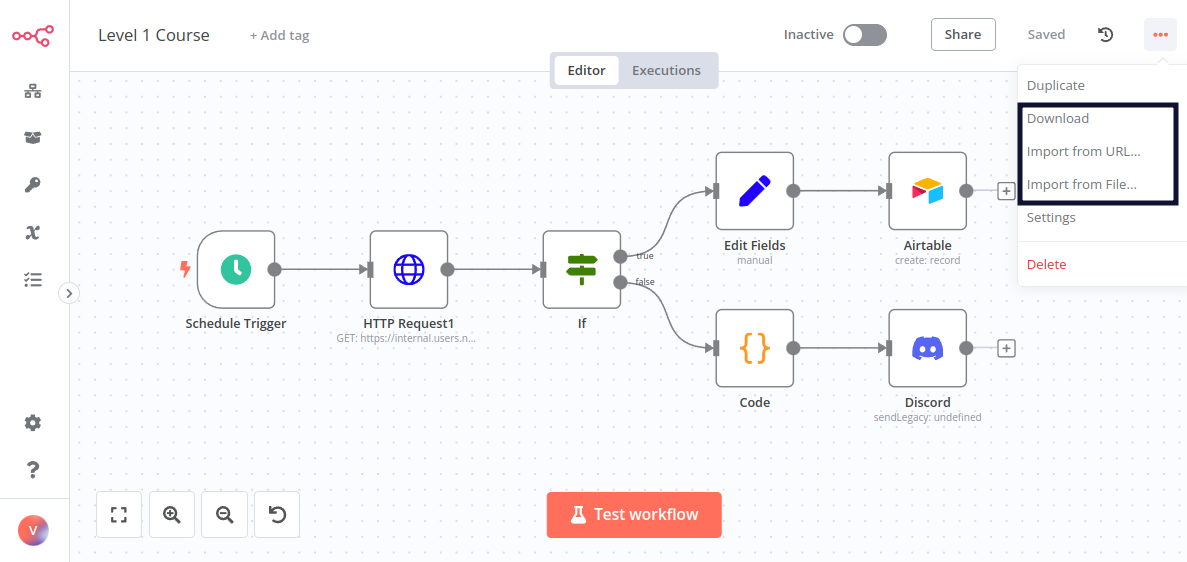Zoom in on the canvas
This screenshot has height=562, width=1187.
172,515
